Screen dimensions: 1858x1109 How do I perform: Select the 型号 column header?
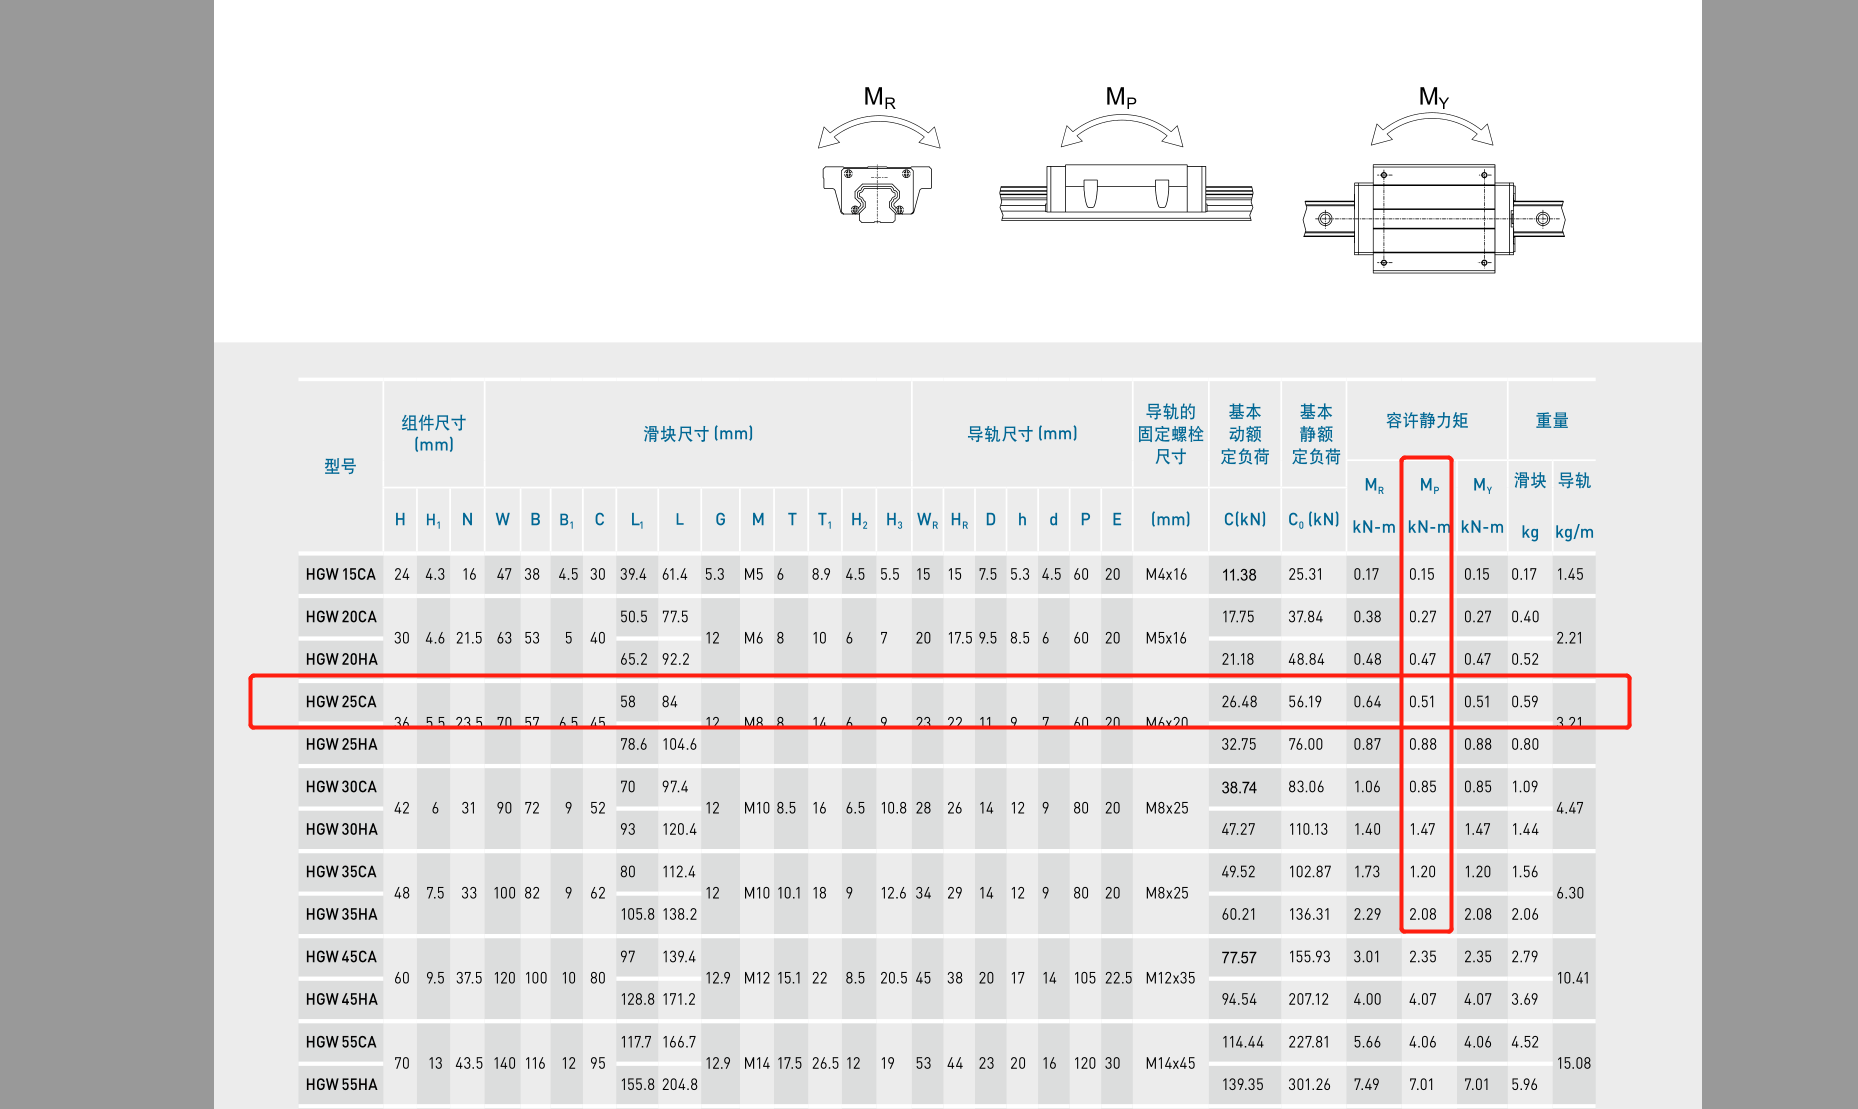coord(340,466)
